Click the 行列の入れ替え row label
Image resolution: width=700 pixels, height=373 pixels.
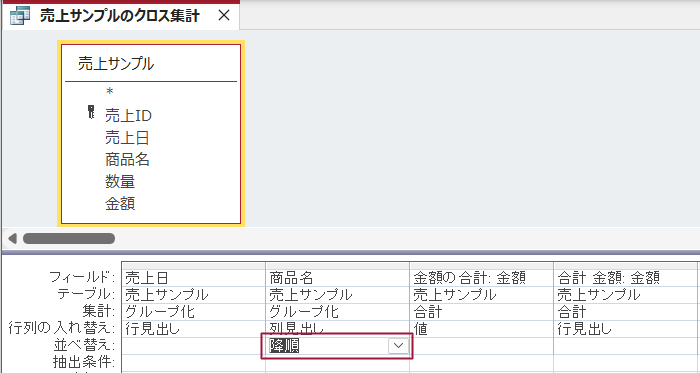[62, 328]
